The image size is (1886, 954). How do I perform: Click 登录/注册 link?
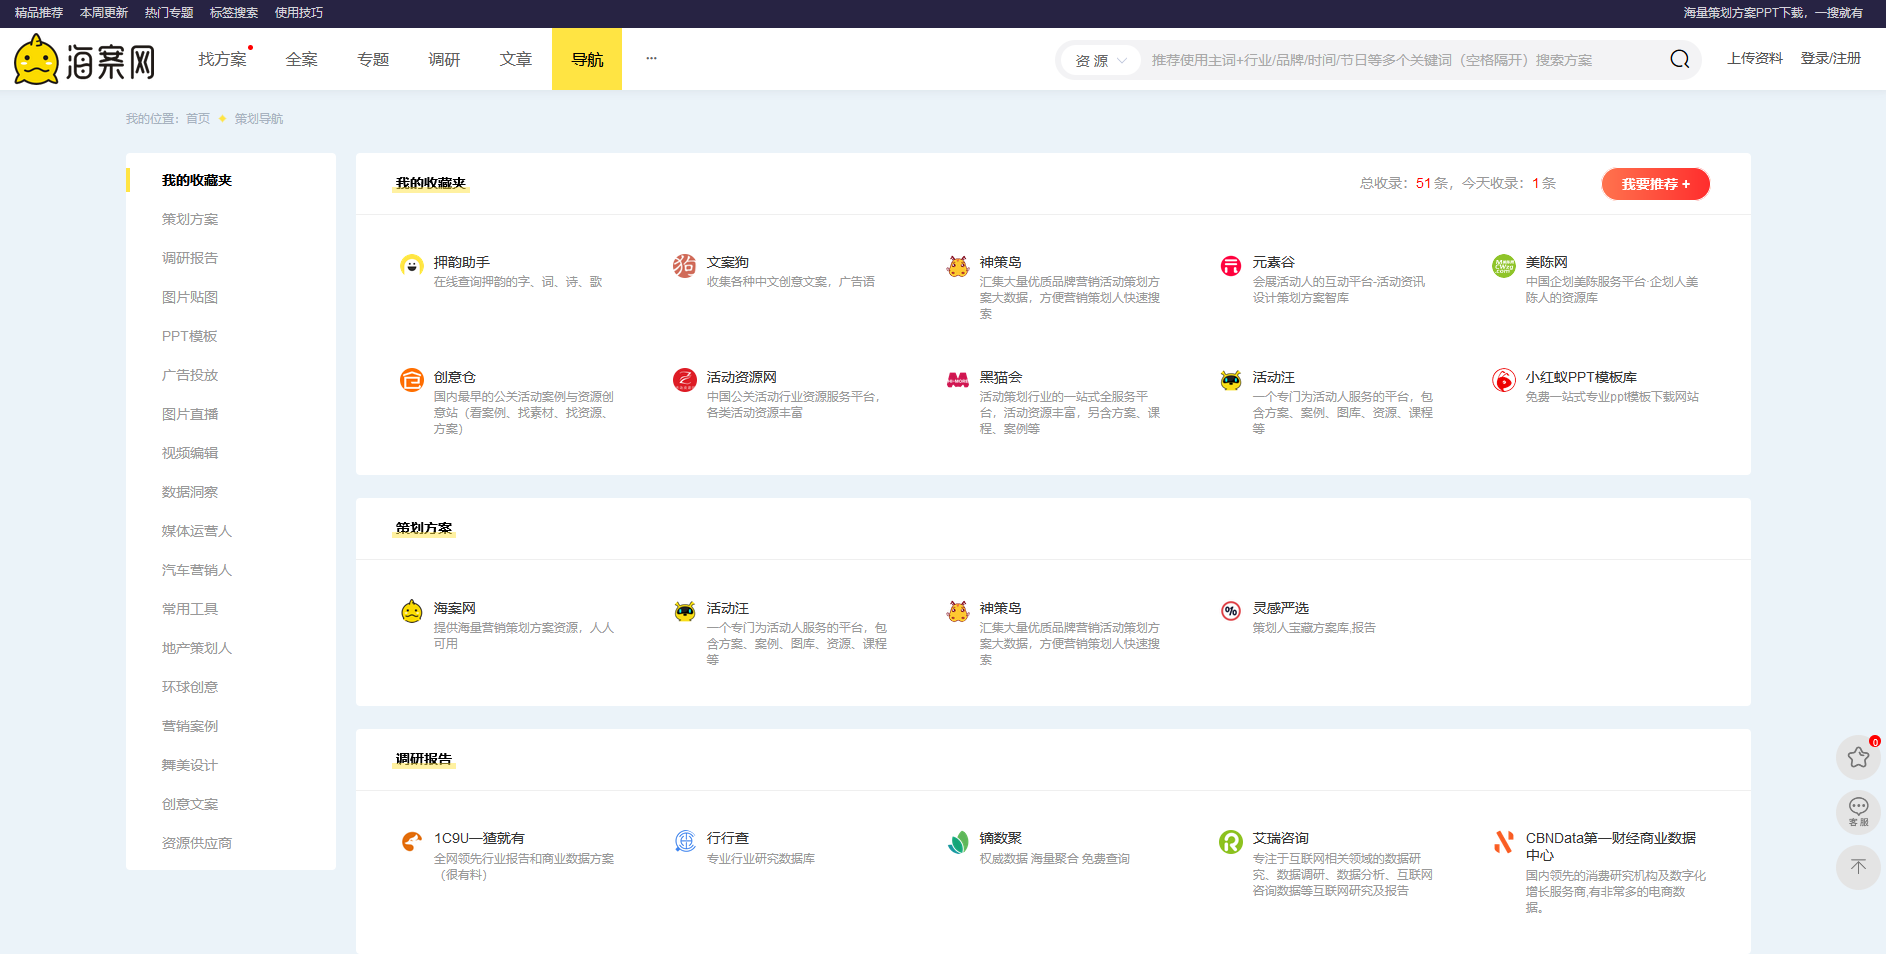coord(1831,58)
